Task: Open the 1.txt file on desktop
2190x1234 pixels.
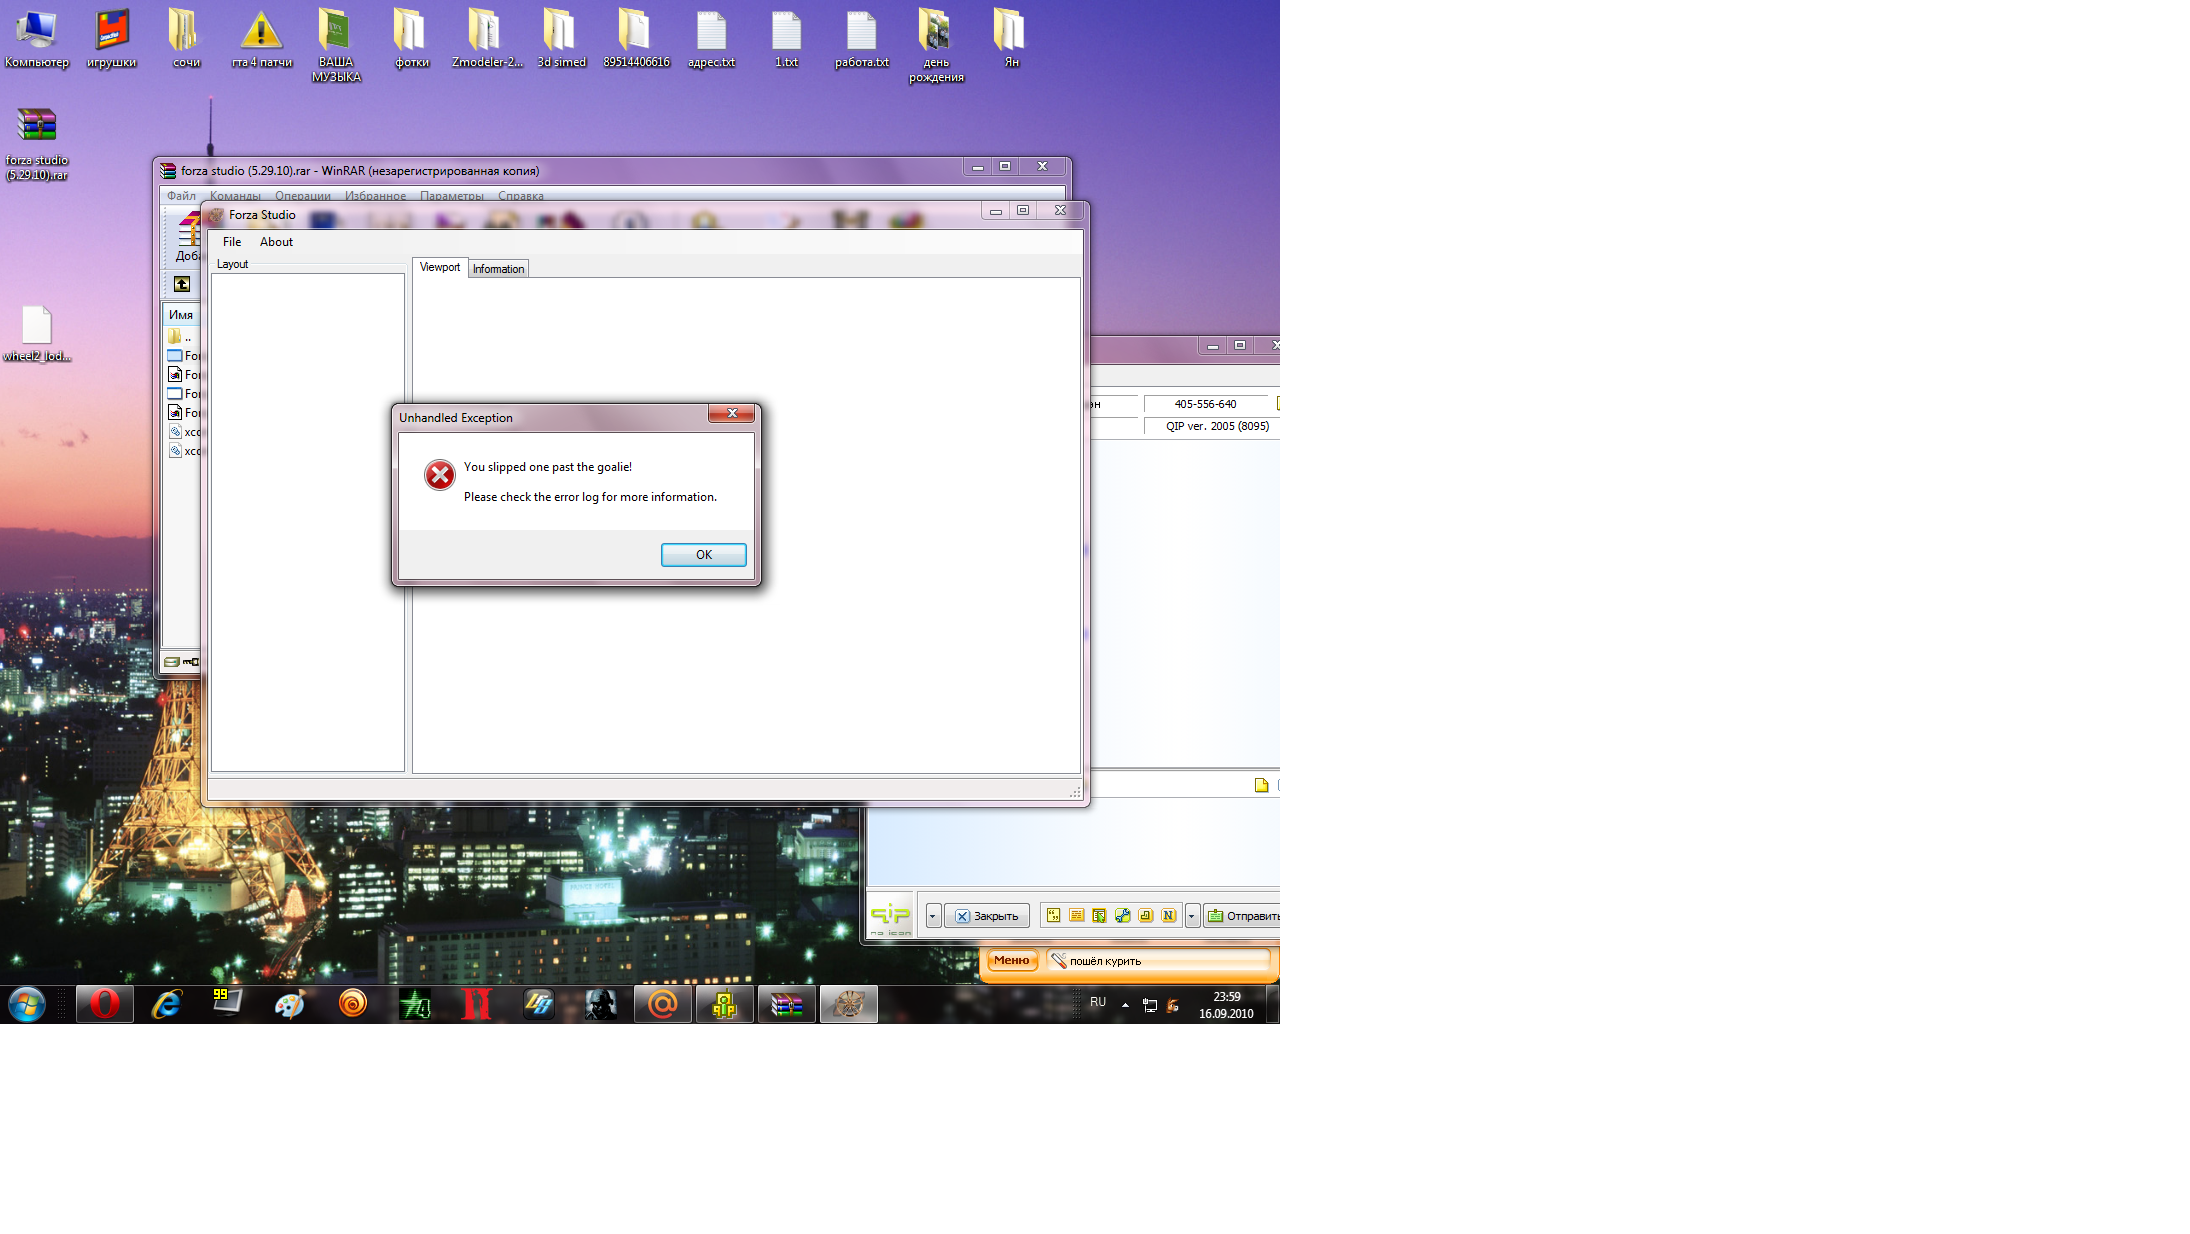Action: [x=786, y=40]
